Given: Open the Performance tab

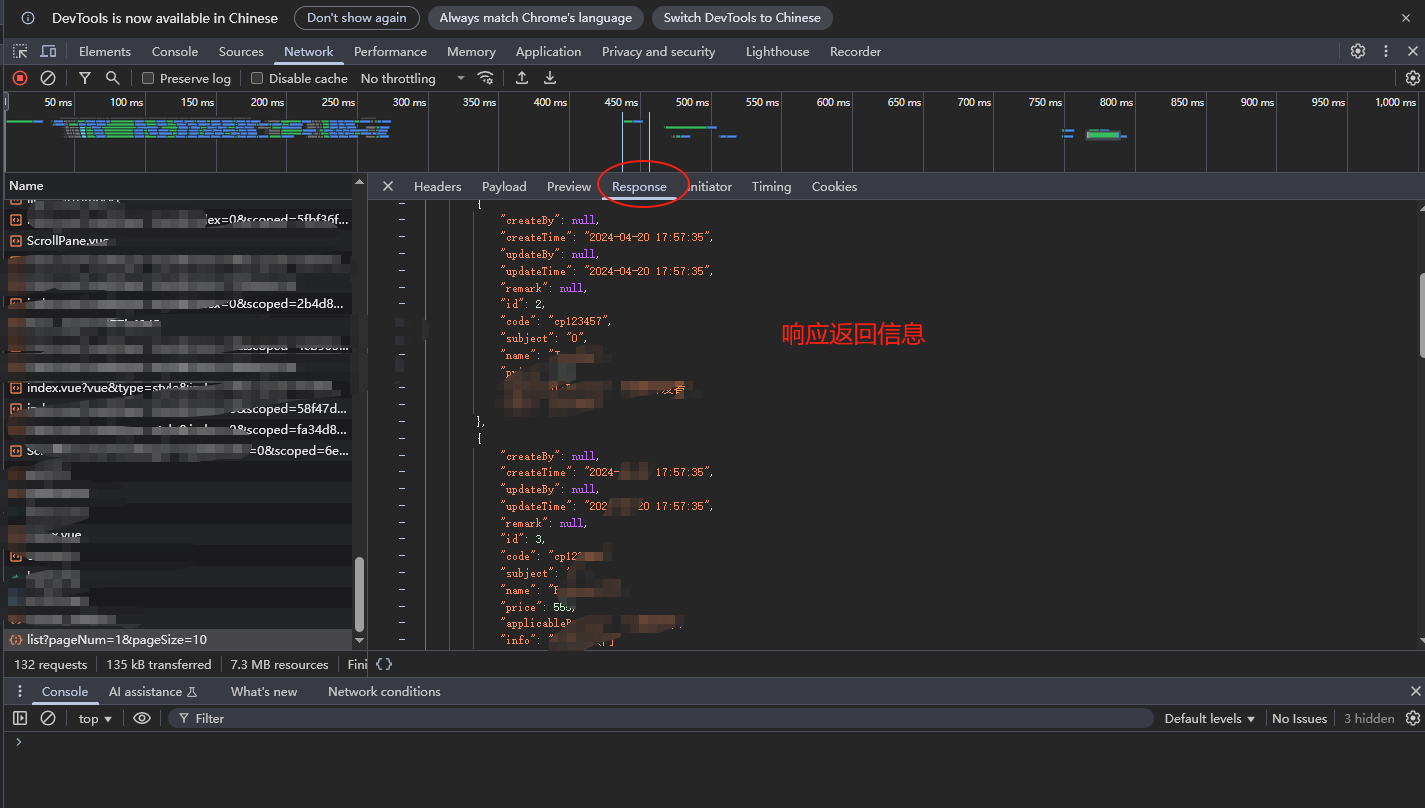Looking at the screenshot, I should [390, 51].
